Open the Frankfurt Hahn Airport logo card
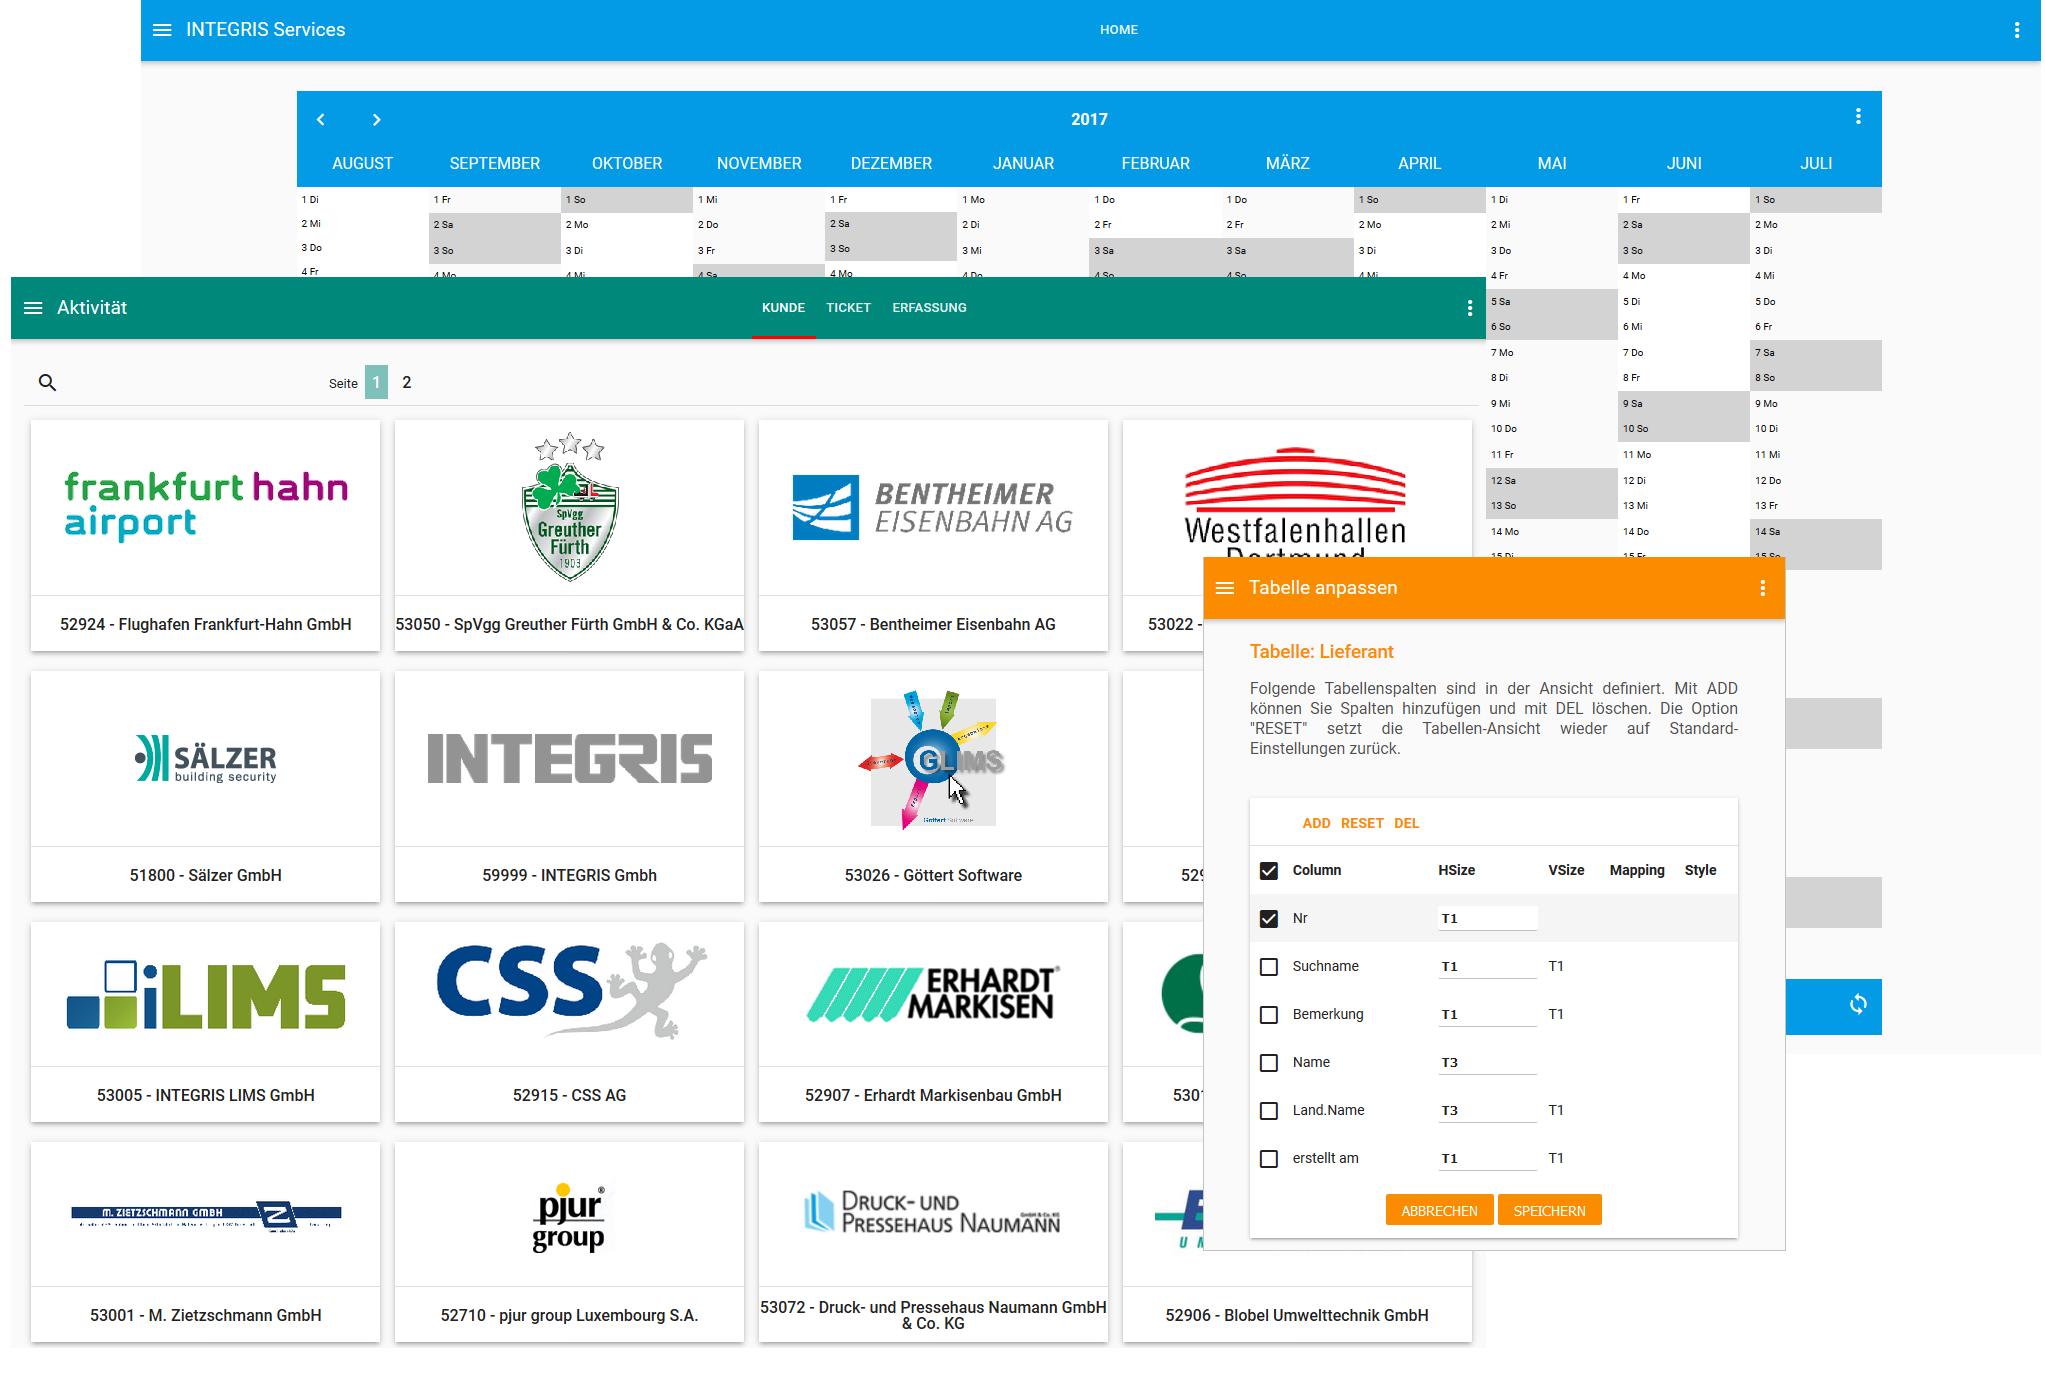The width and height of the screenshot is (2045, 1379). 206,507
